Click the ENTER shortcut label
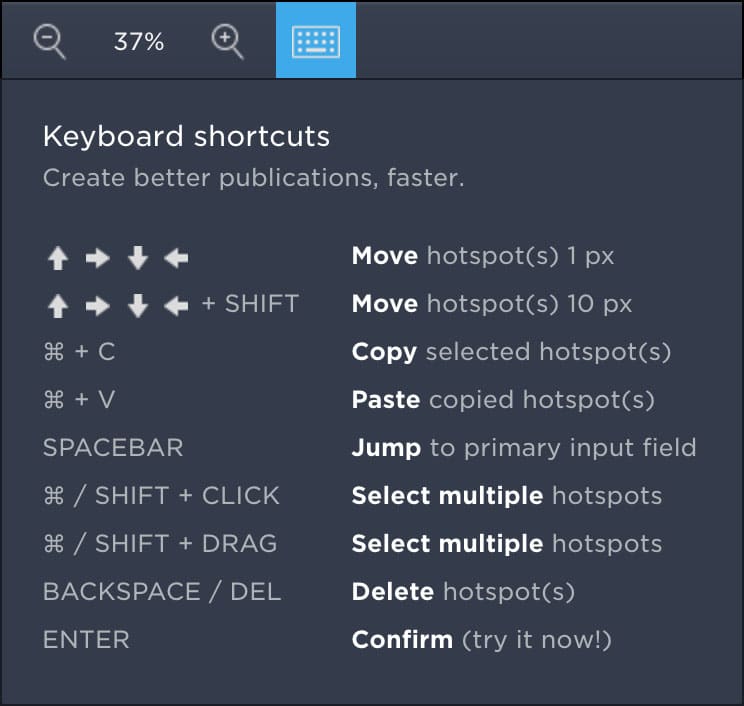 (86, 639)
